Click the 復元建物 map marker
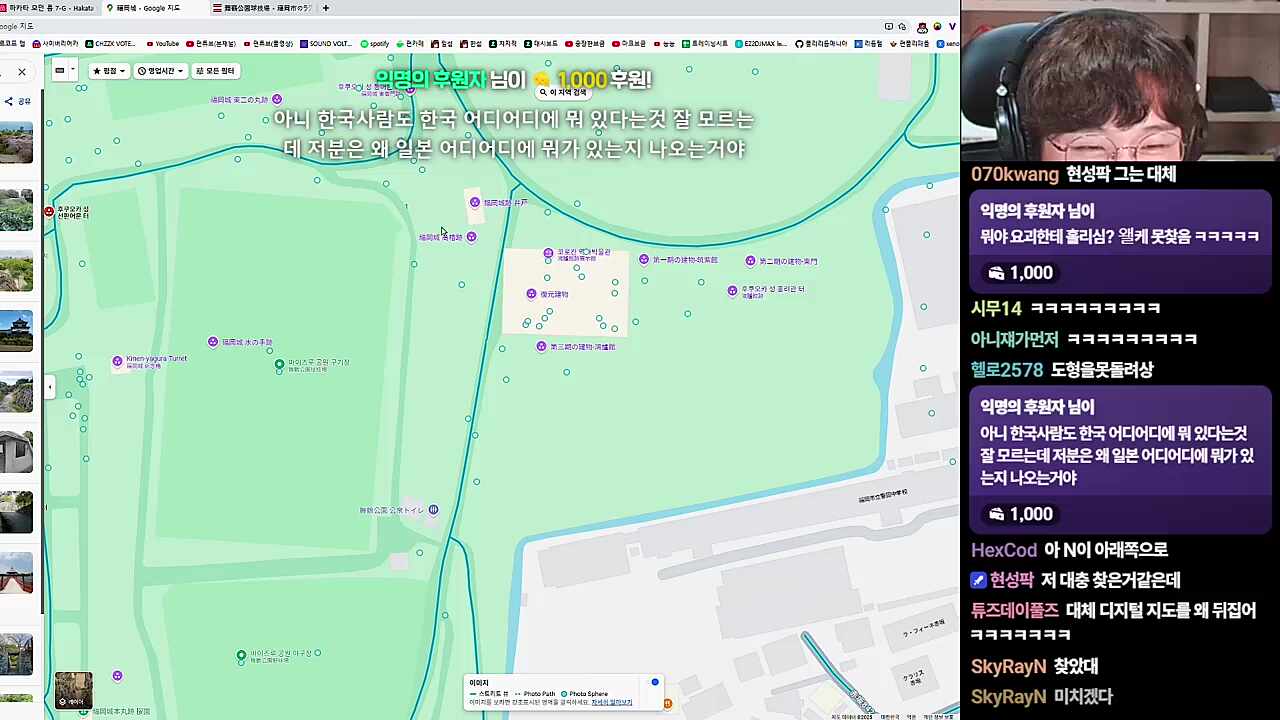1280x720 pixels. click(531, 294)
